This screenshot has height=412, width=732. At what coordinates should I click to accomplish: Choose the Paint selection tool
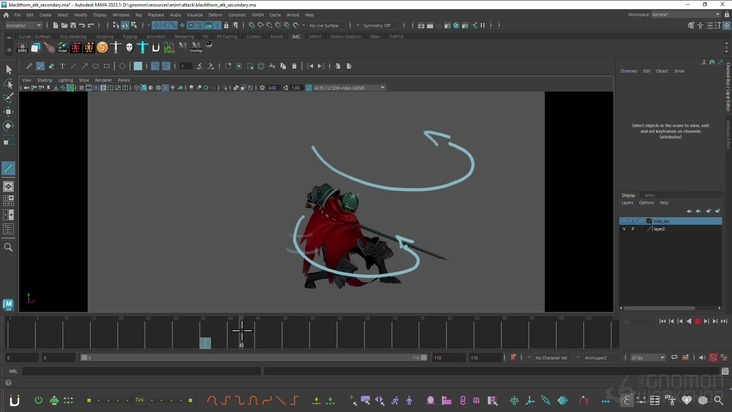coord(8,98)
